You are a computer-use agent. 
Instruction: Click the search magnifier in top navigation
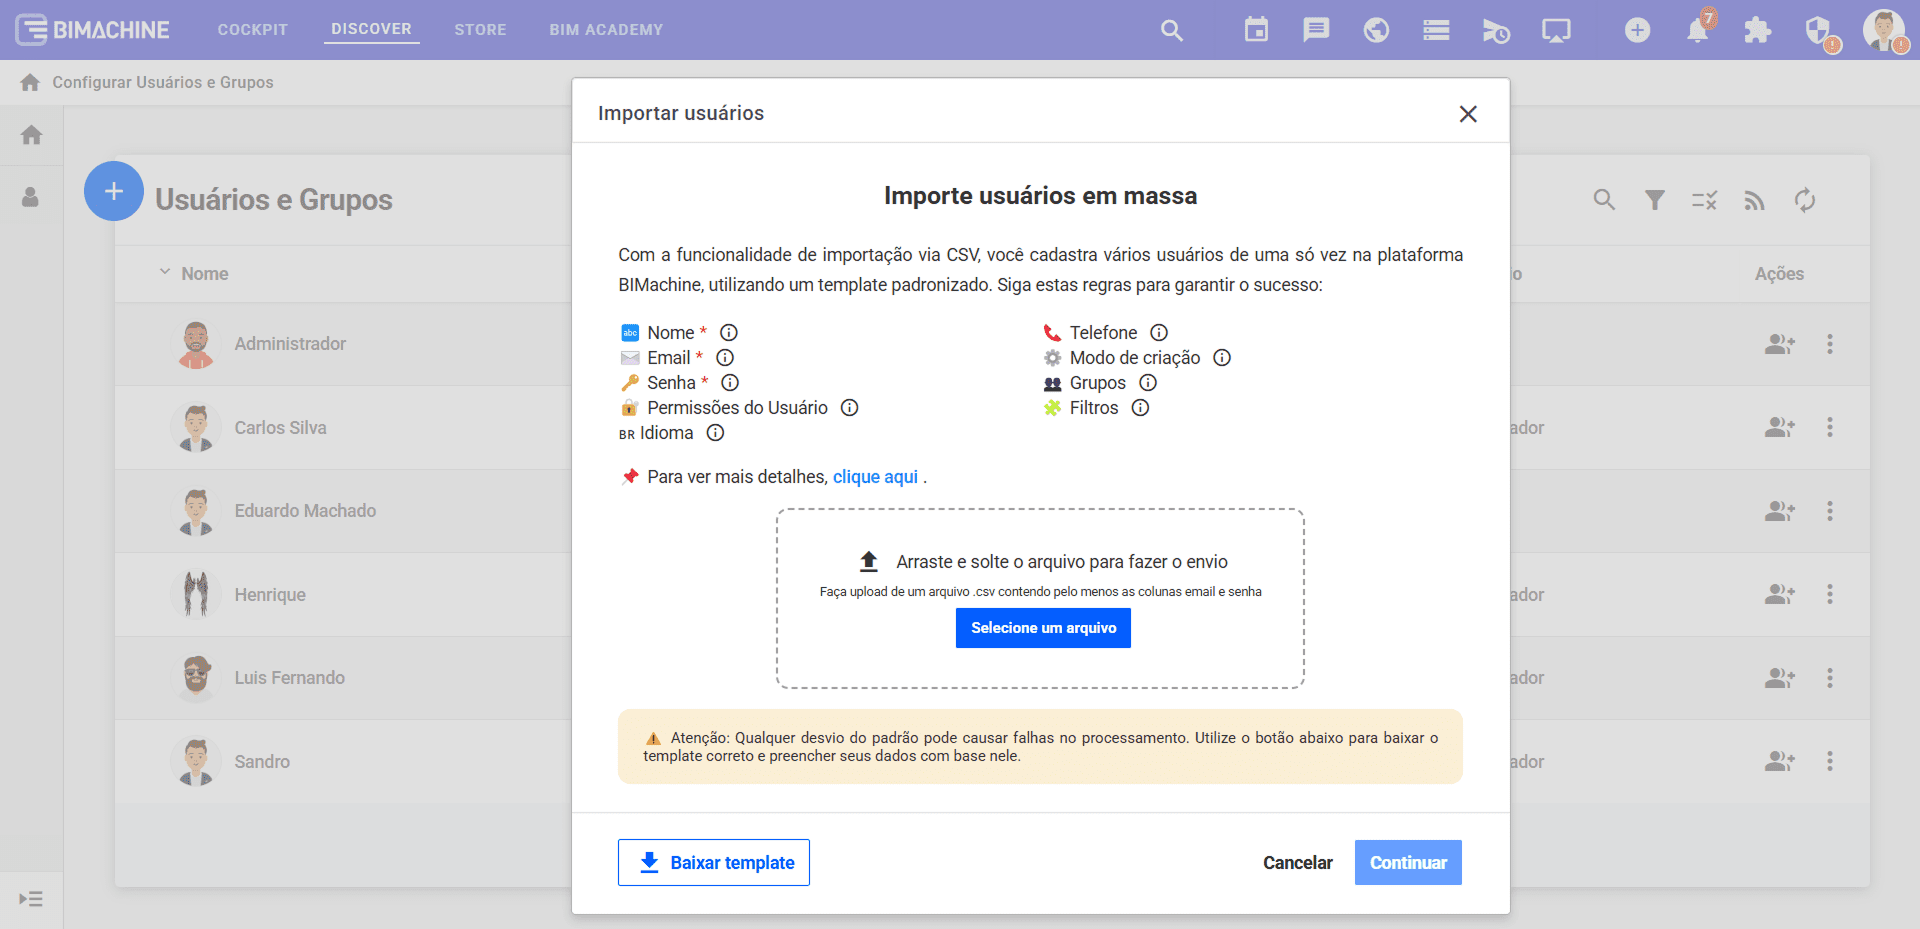1172,31
